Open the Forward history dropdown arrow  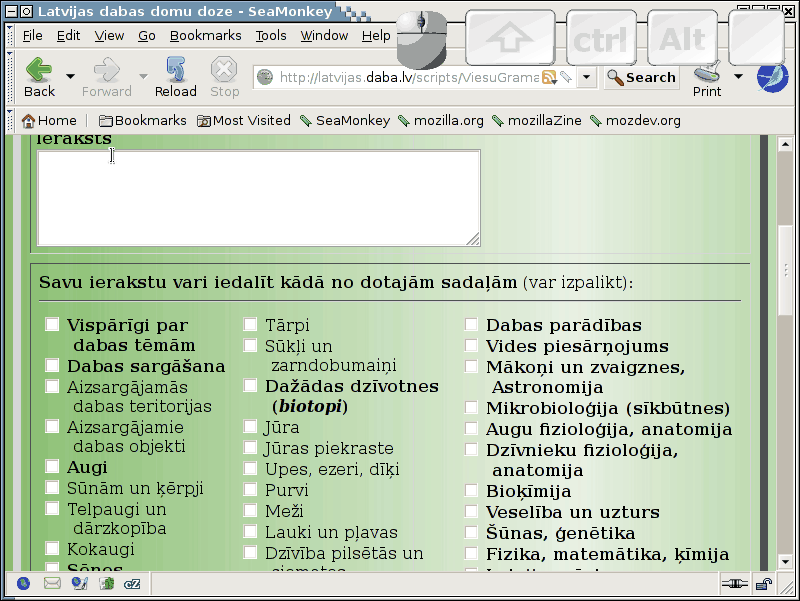tap(143, 77)
